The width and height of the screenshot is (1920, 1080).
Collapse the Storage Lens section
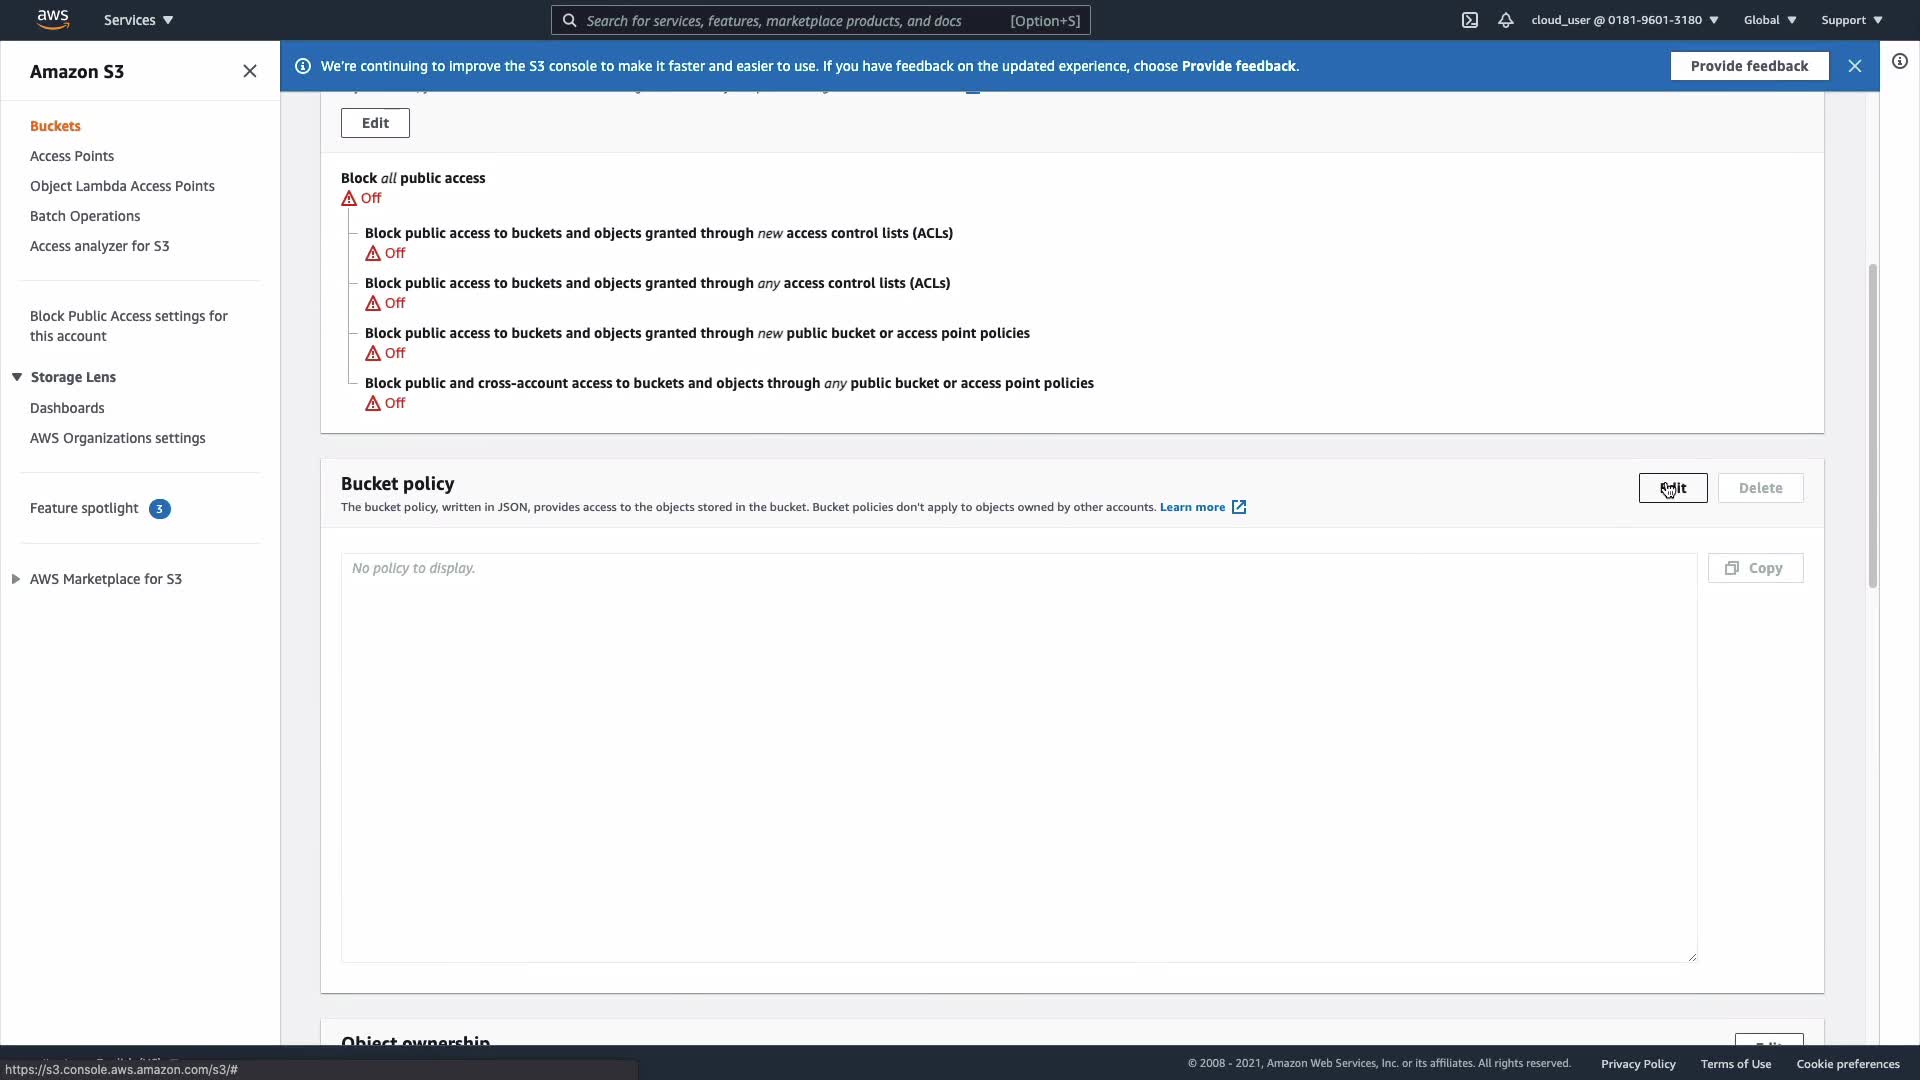(x=17, y=377)
